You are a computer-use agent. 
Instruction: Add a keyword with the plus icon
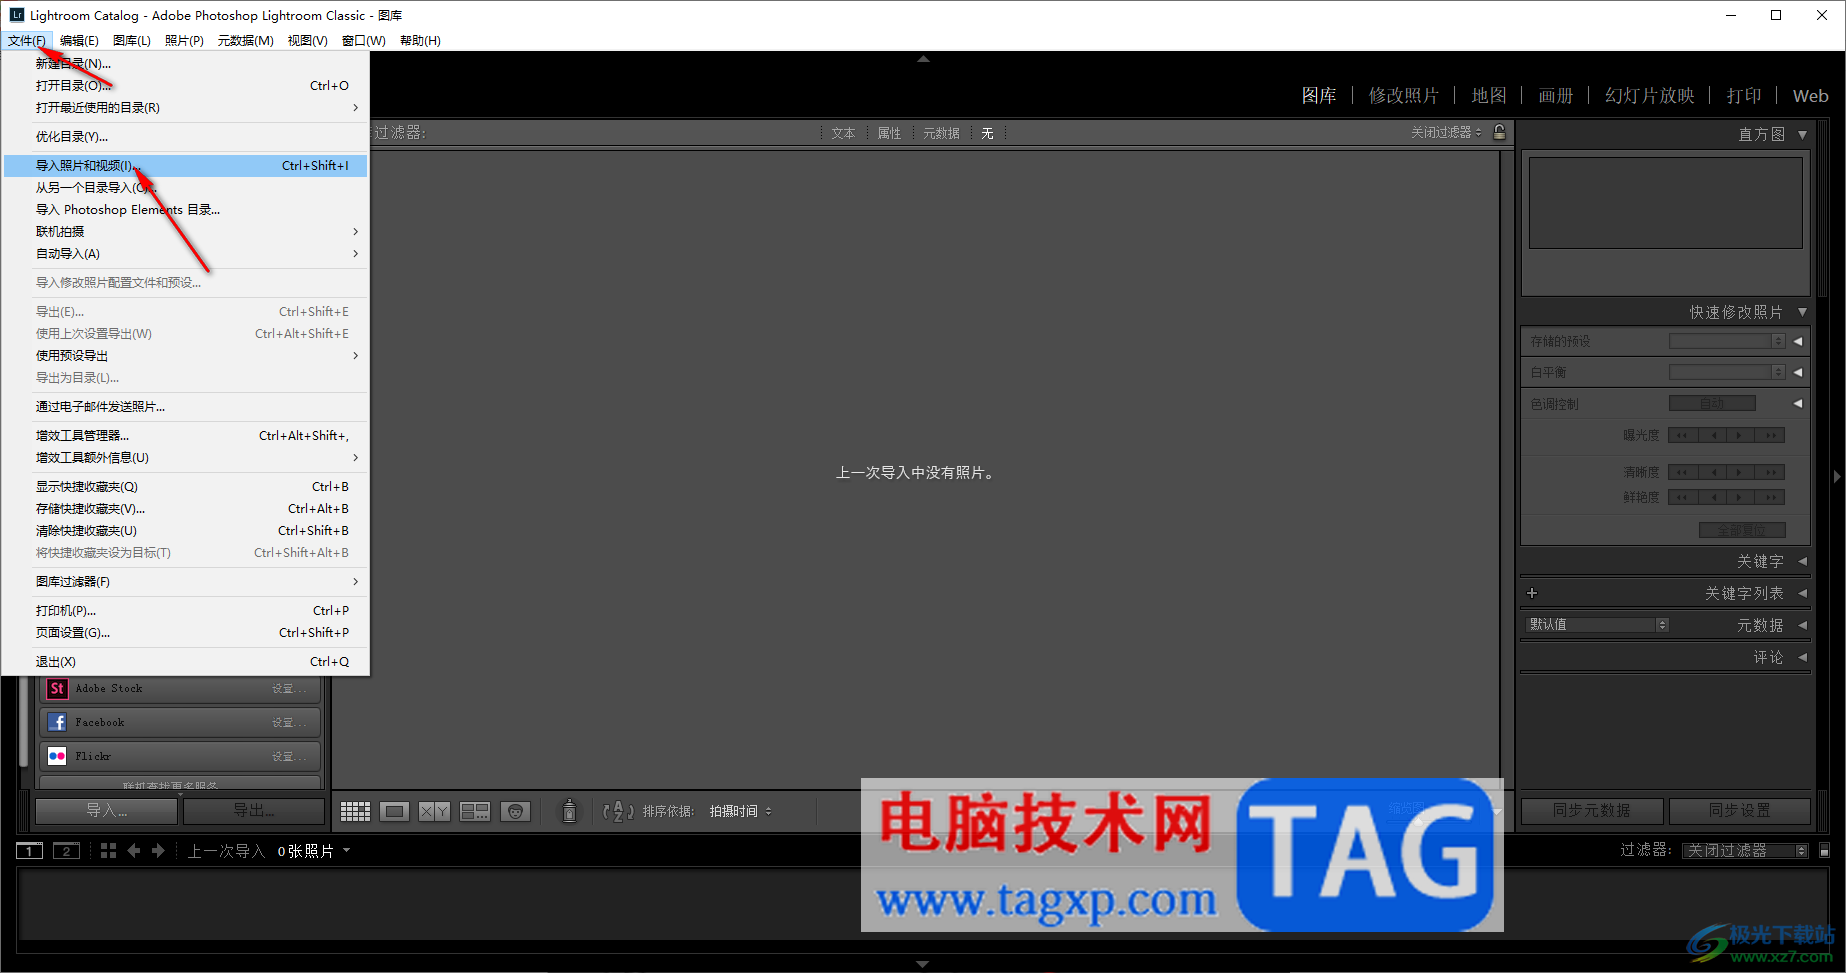point(1532,593)
